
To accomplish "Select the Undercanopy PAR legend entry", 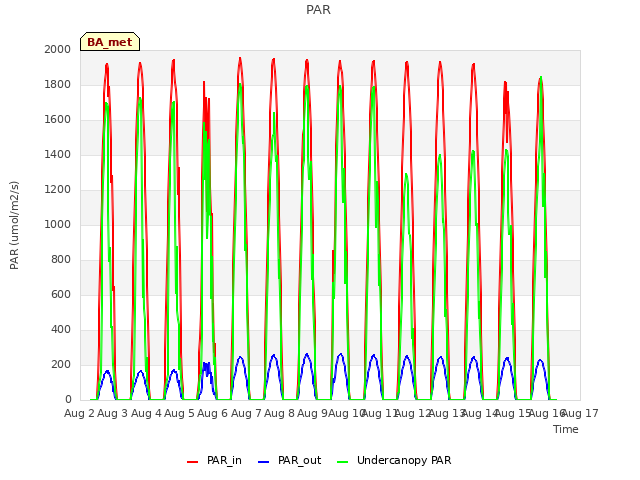I will point(394,460).
